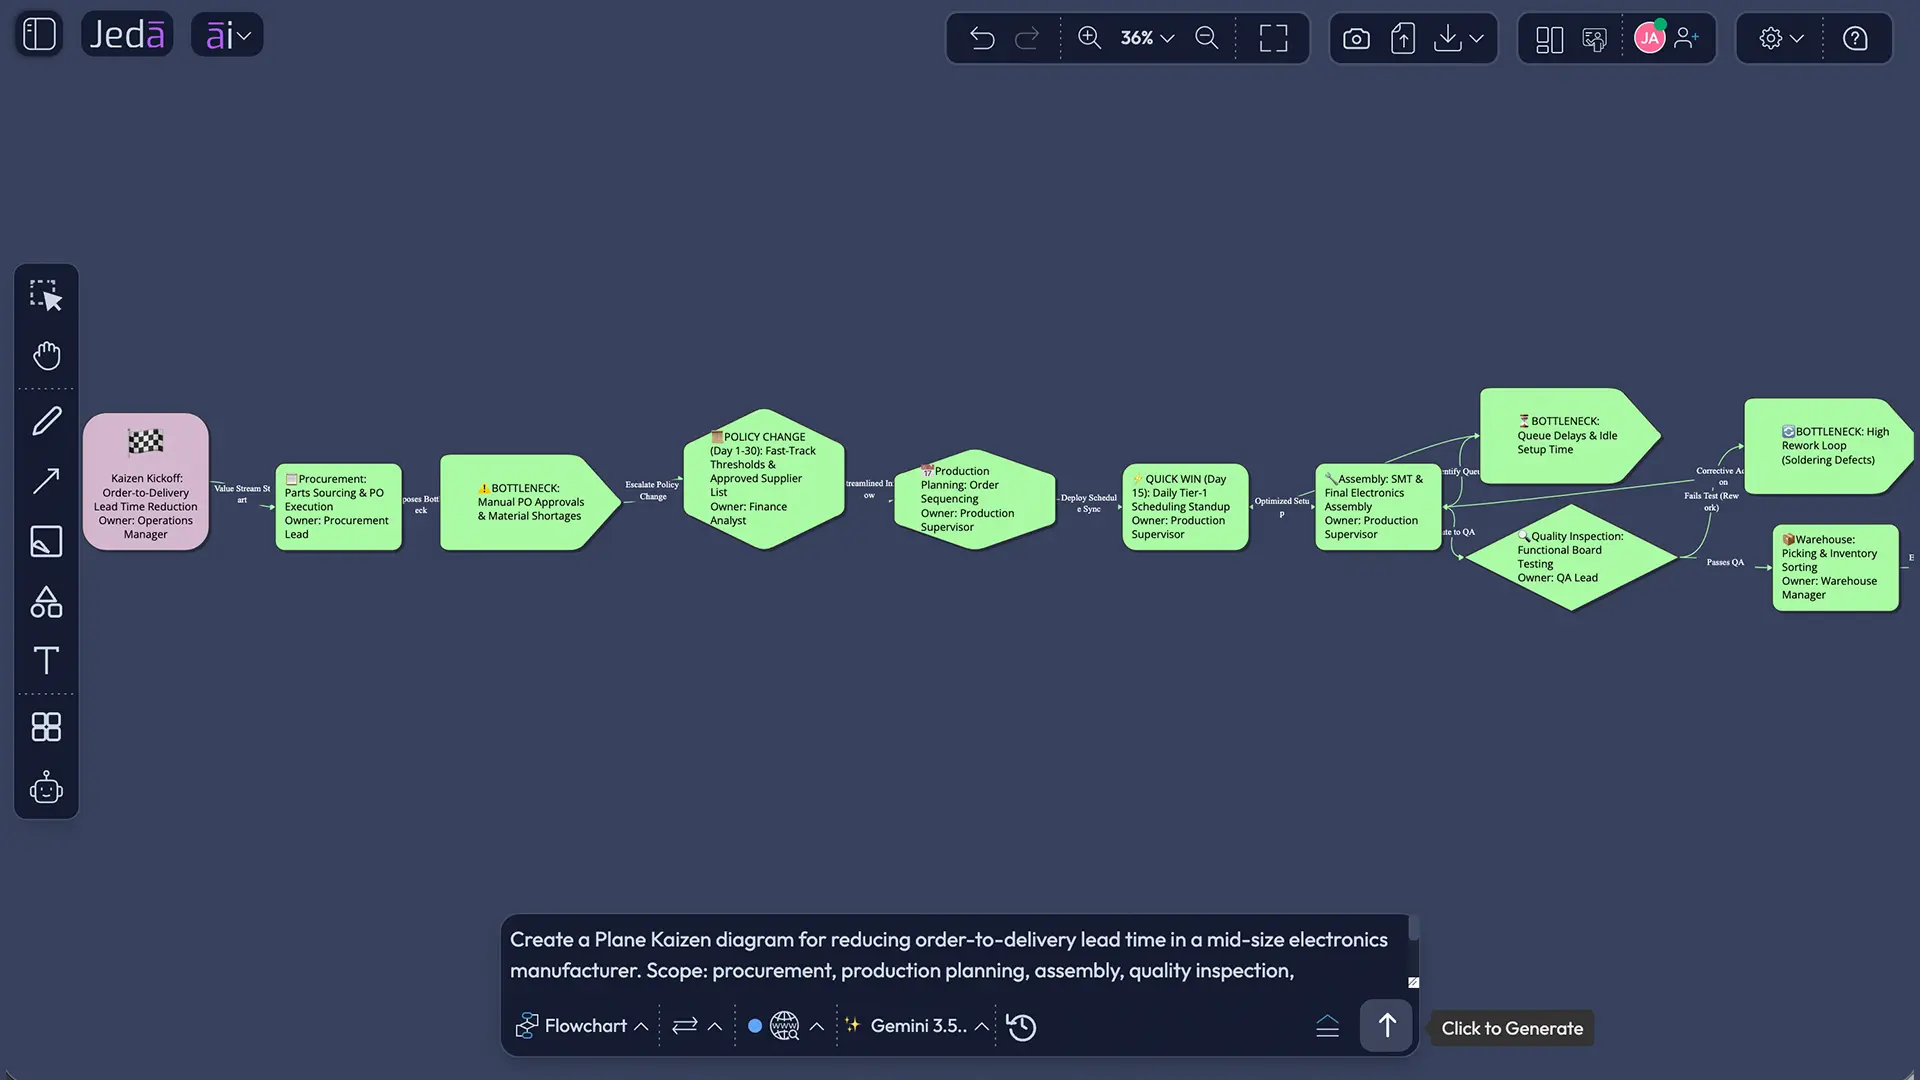Image resolution: width=1920 pixels, height=1080 pixels.
Task: Click the prompt box scrollbar
Action: 1414,929
